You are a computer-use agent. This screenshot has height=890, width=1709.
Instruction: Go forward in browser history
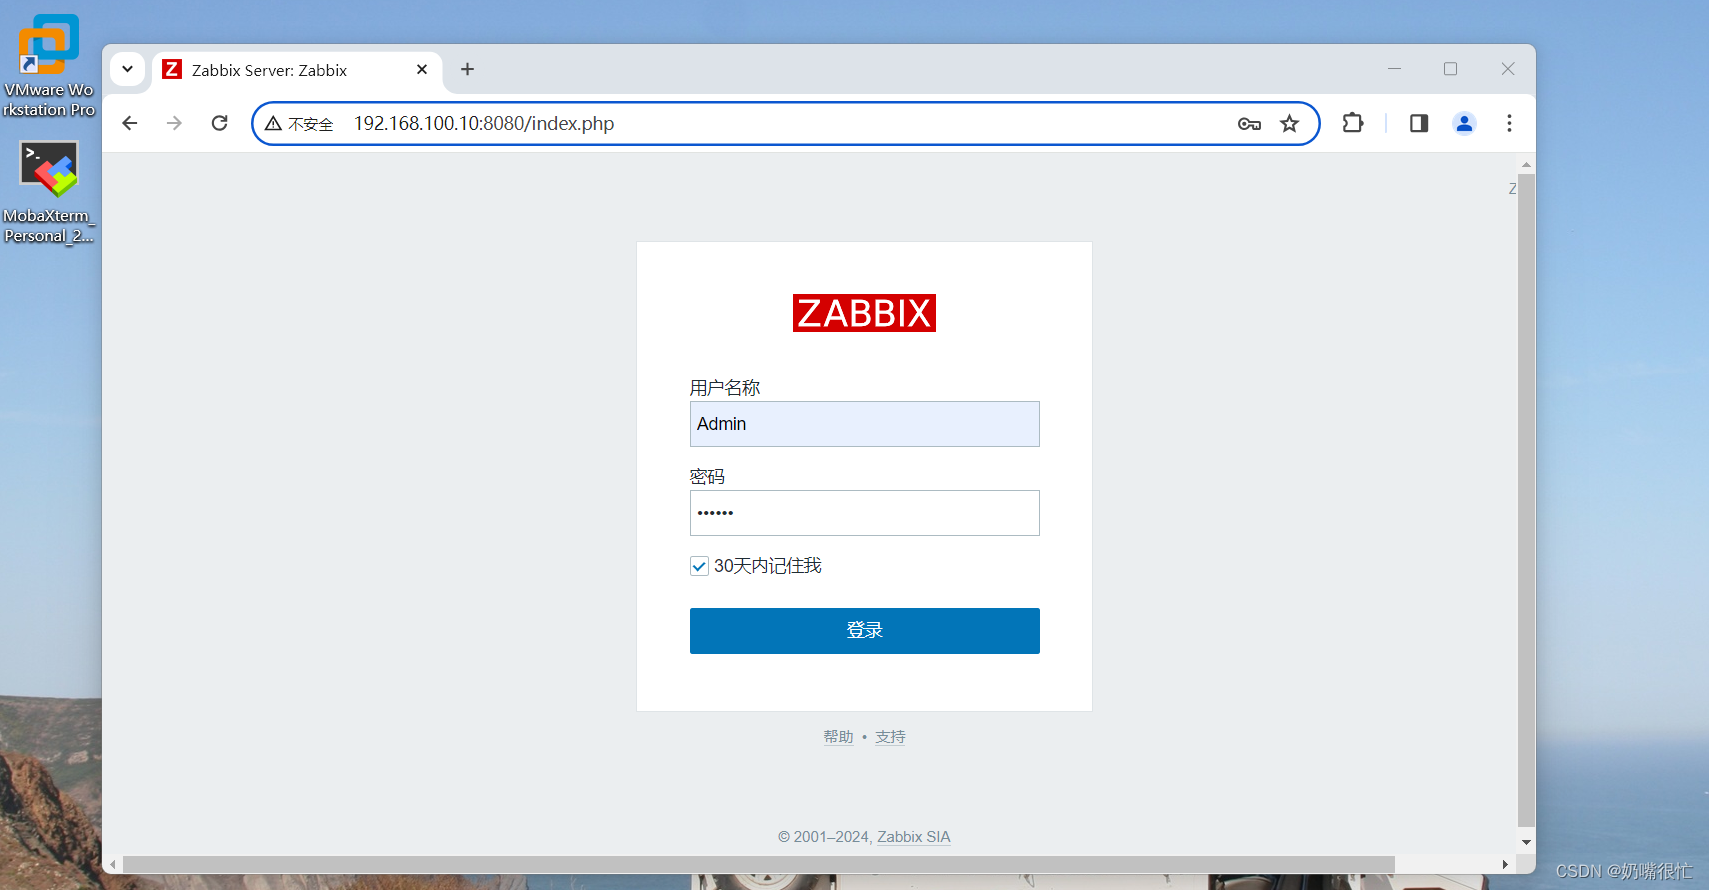[175, 123]
